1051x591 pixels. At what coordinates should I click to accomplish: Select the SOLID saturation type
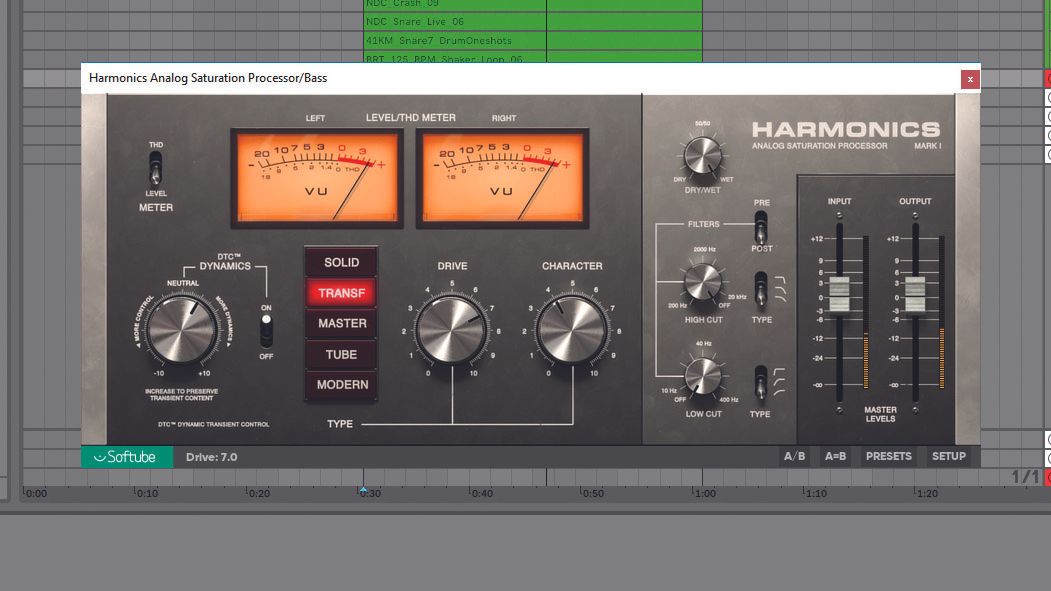[341, 262]
